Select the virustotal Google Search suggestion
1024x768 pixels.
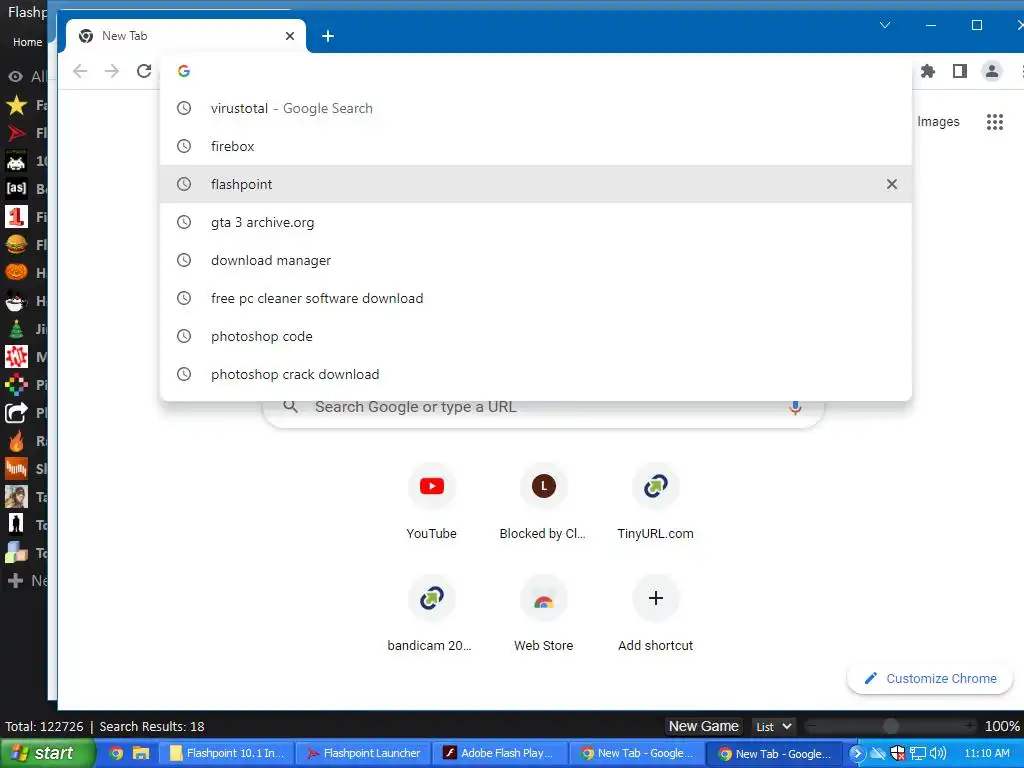point(536,108)
